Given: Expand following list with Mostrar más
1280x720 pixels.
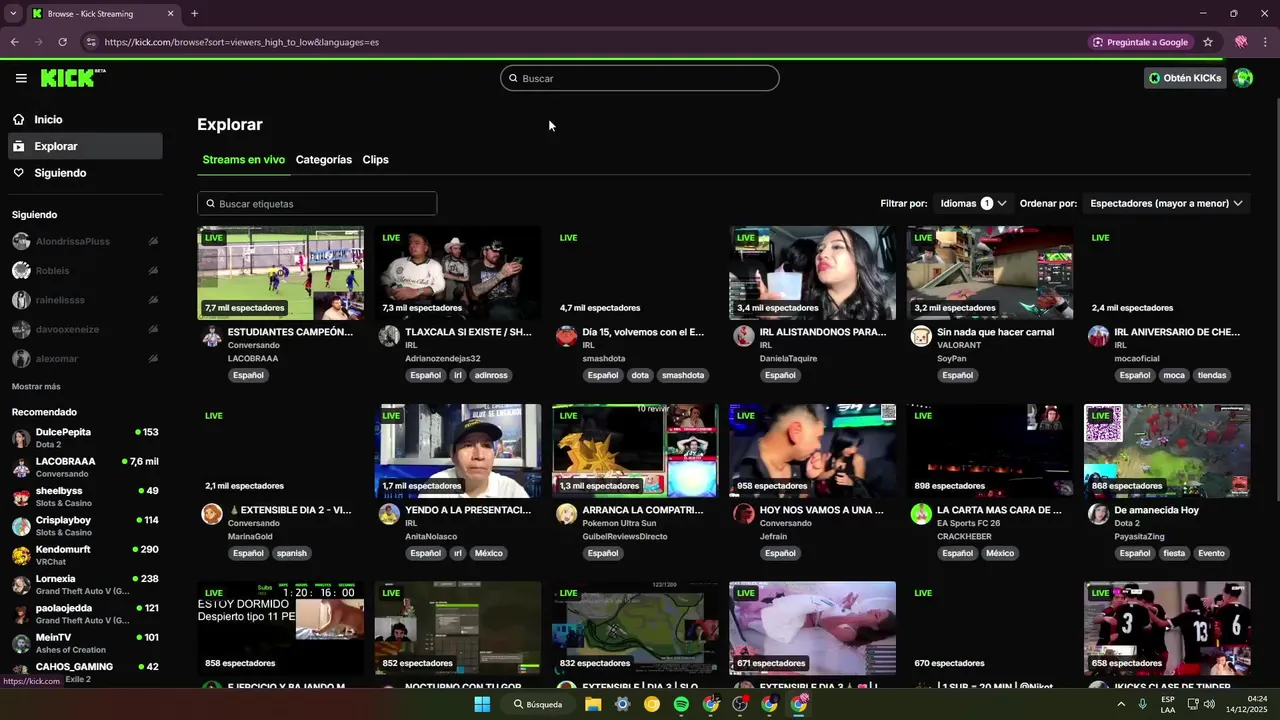Looking at the screenshot, I should 36,386.
